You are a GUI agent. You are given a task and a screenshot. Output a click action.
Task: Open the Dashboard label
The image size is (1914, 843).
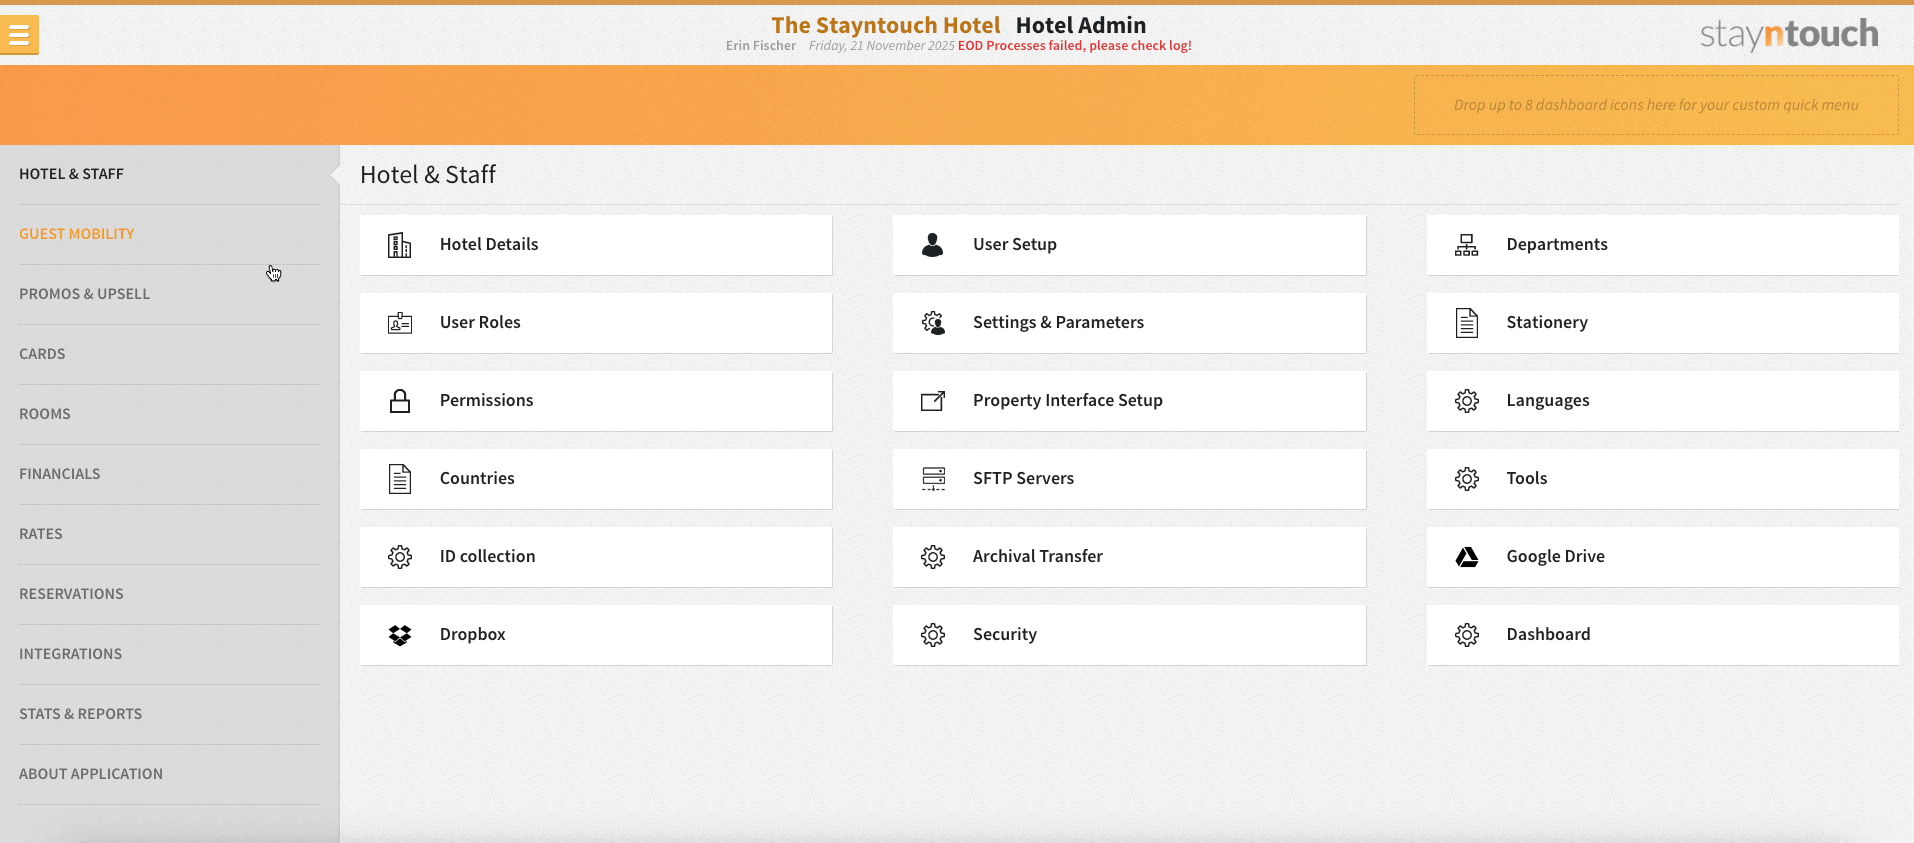(1548, 634)
